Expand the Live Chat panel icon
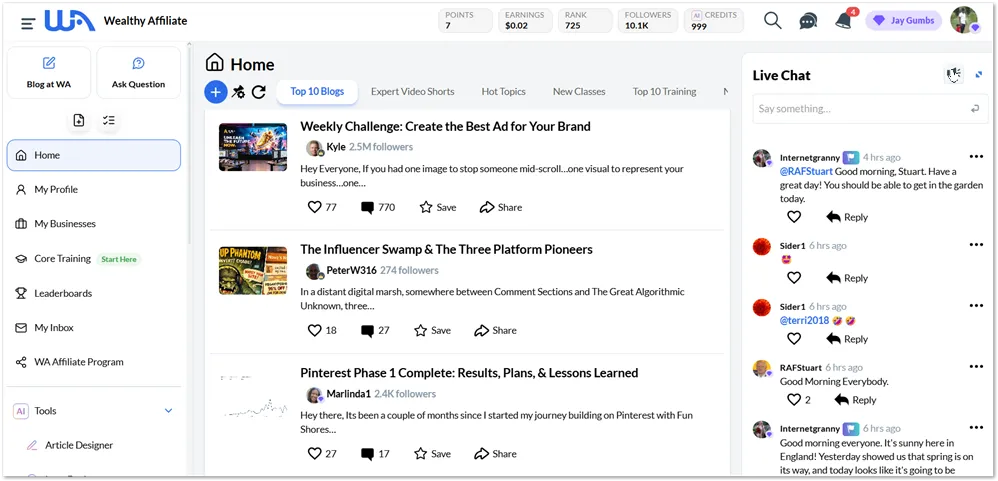Image resolution: width=998 pixels, height=481 pixels. click(979, 75)
